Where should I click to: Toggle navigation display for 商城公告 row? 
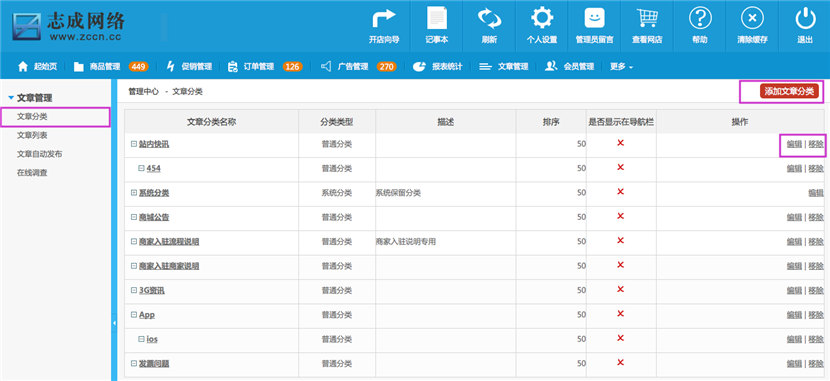coord(620,216)
